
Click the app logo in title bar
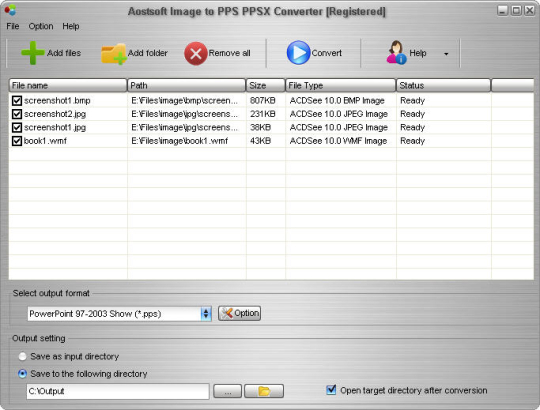click(10, 10)
